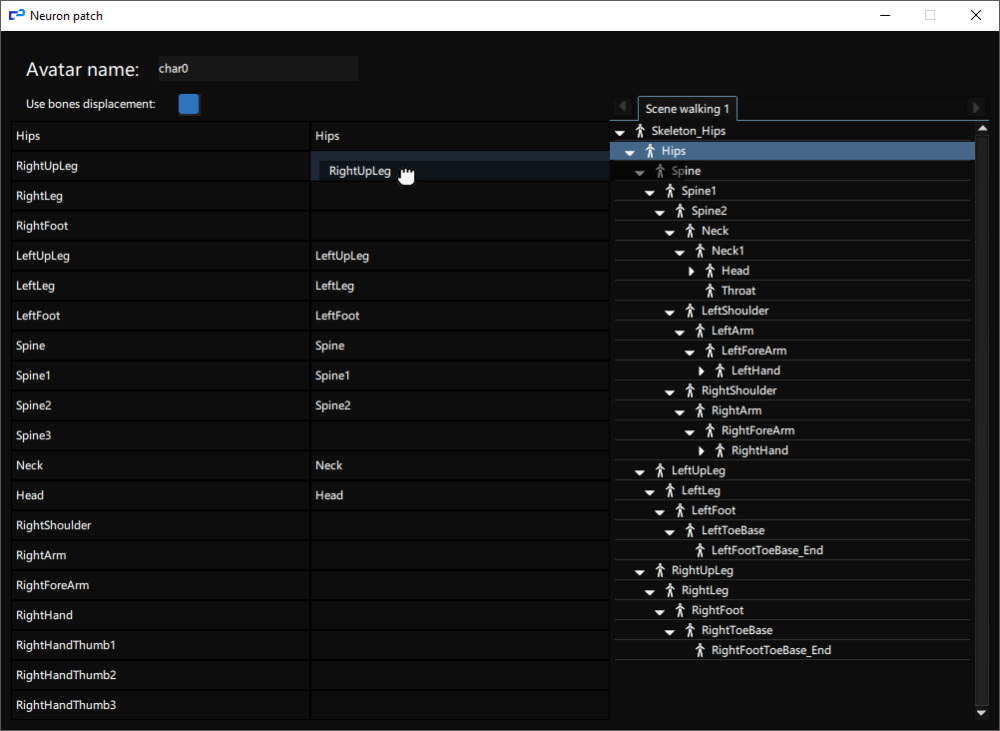The image size is (1000, 731).
Task: Collapse the Neck tree node
Action: point(670,232)
